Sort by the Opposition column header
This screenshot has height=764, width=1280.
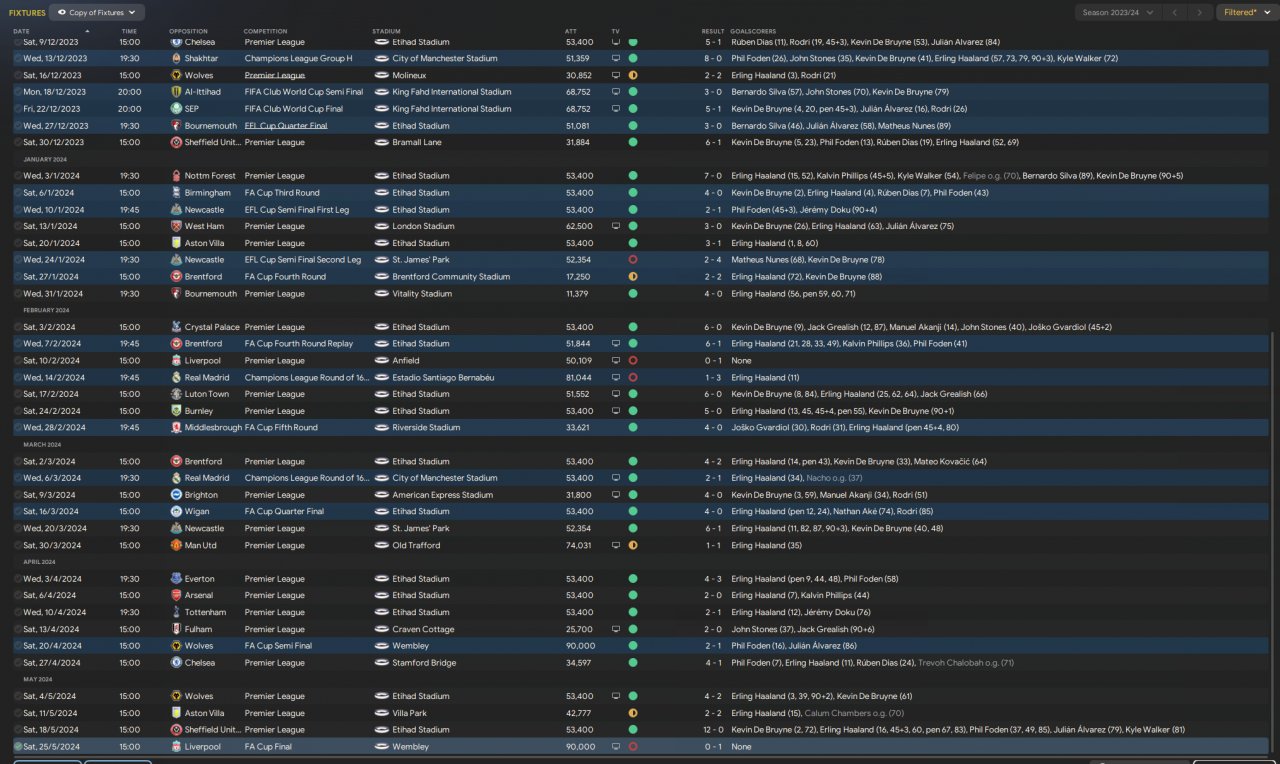click(x=189, y=31)
